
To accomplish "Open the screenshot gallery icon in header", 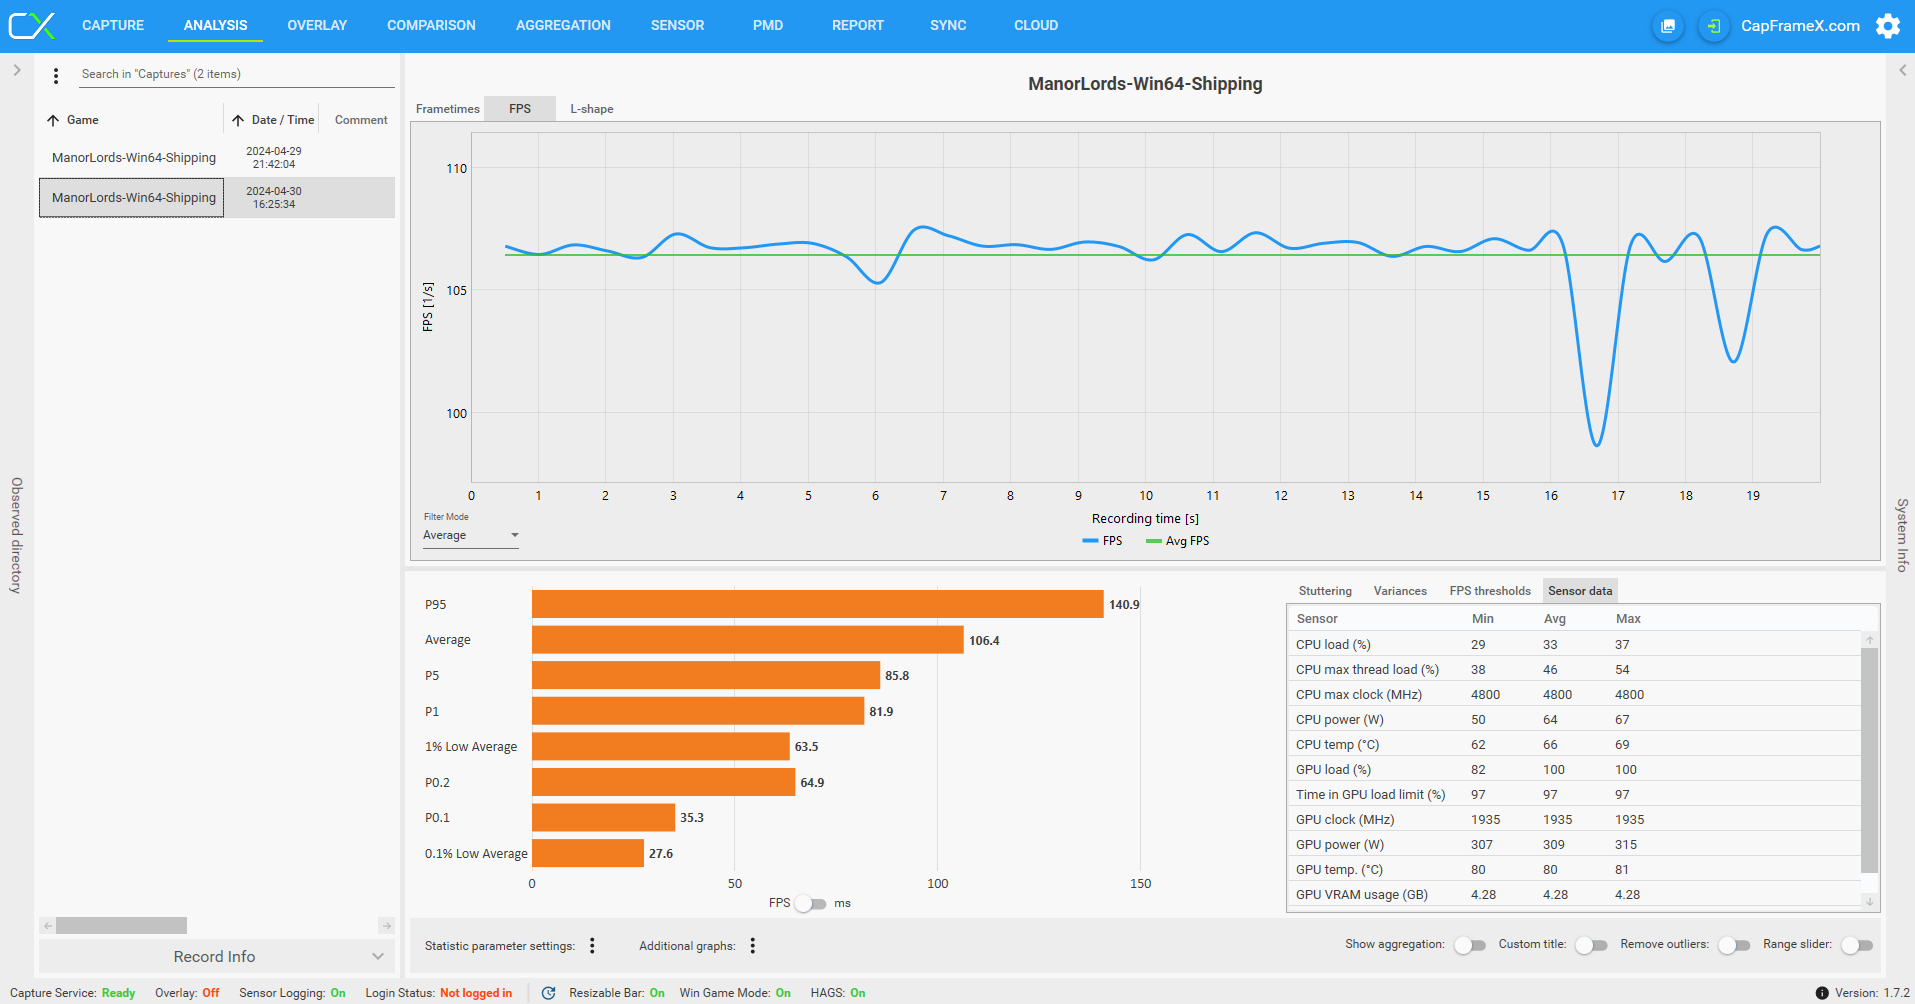I will click(x=1668, y=26).
